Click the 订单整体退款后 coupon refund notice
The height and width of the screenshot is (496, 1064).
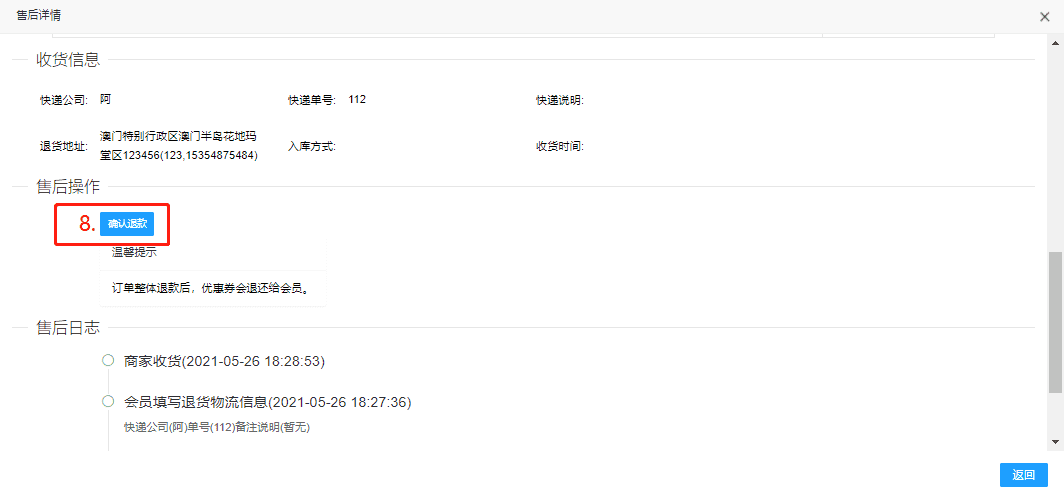(x=210, y=288)
